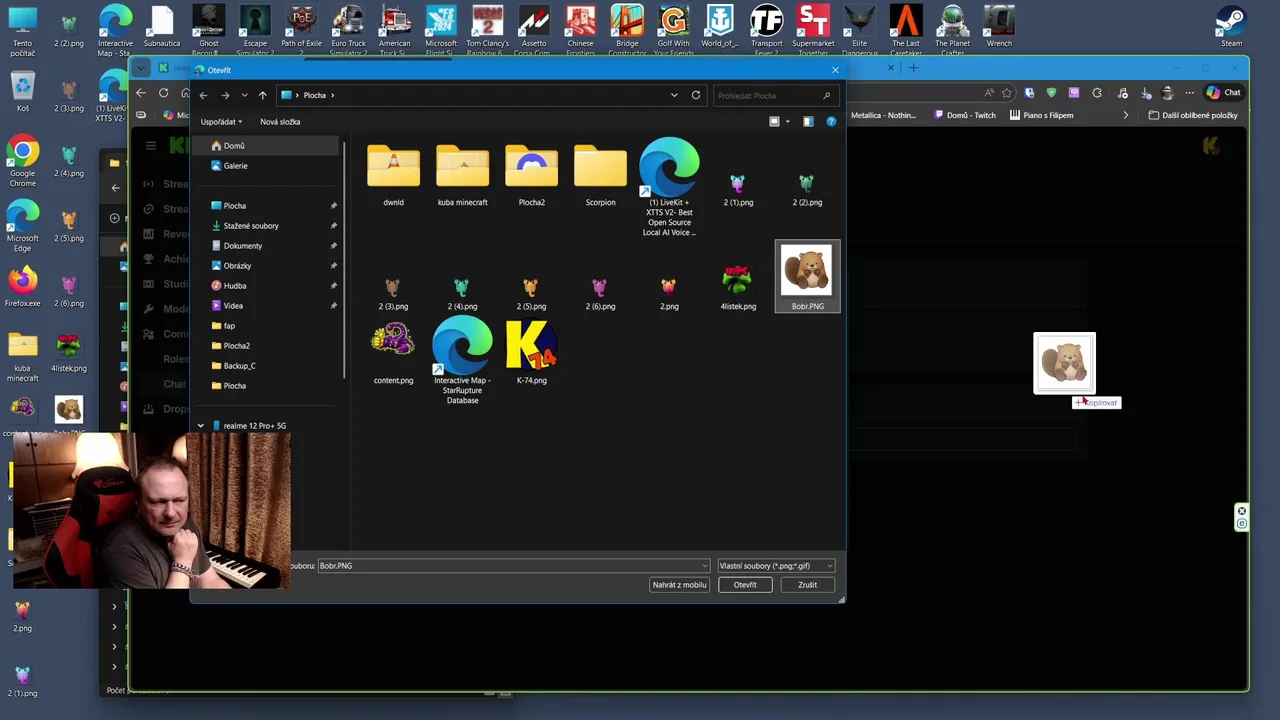
Task: Open the view options dropdown arrow
Action: (787, 122)
